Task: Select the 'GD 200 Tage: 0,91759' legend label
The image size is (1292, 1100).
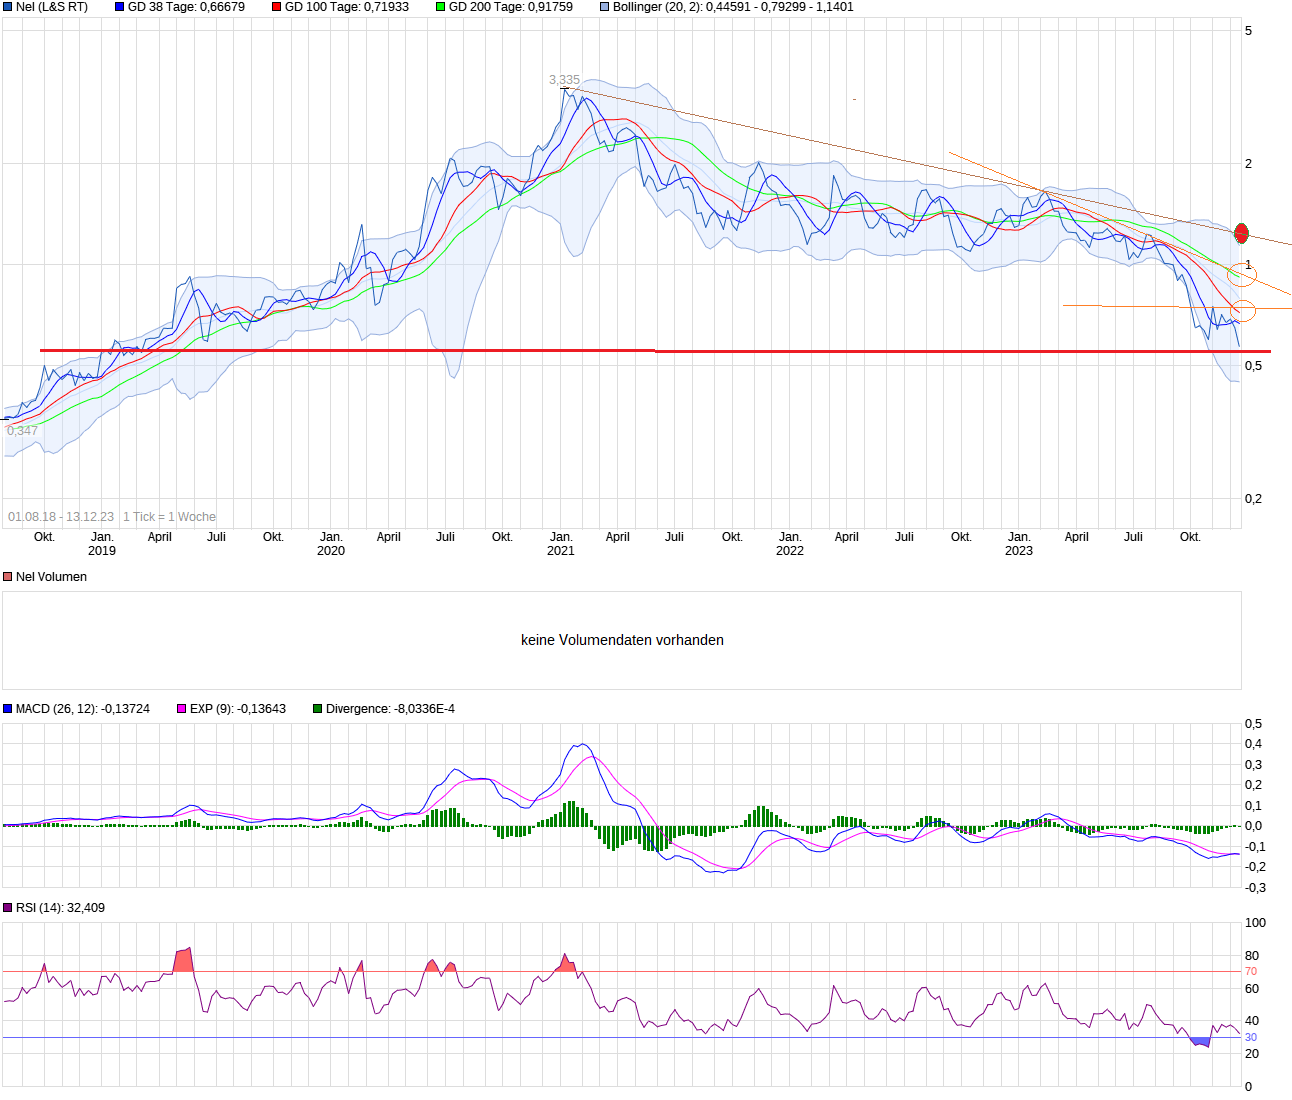Action: [511, 7]
